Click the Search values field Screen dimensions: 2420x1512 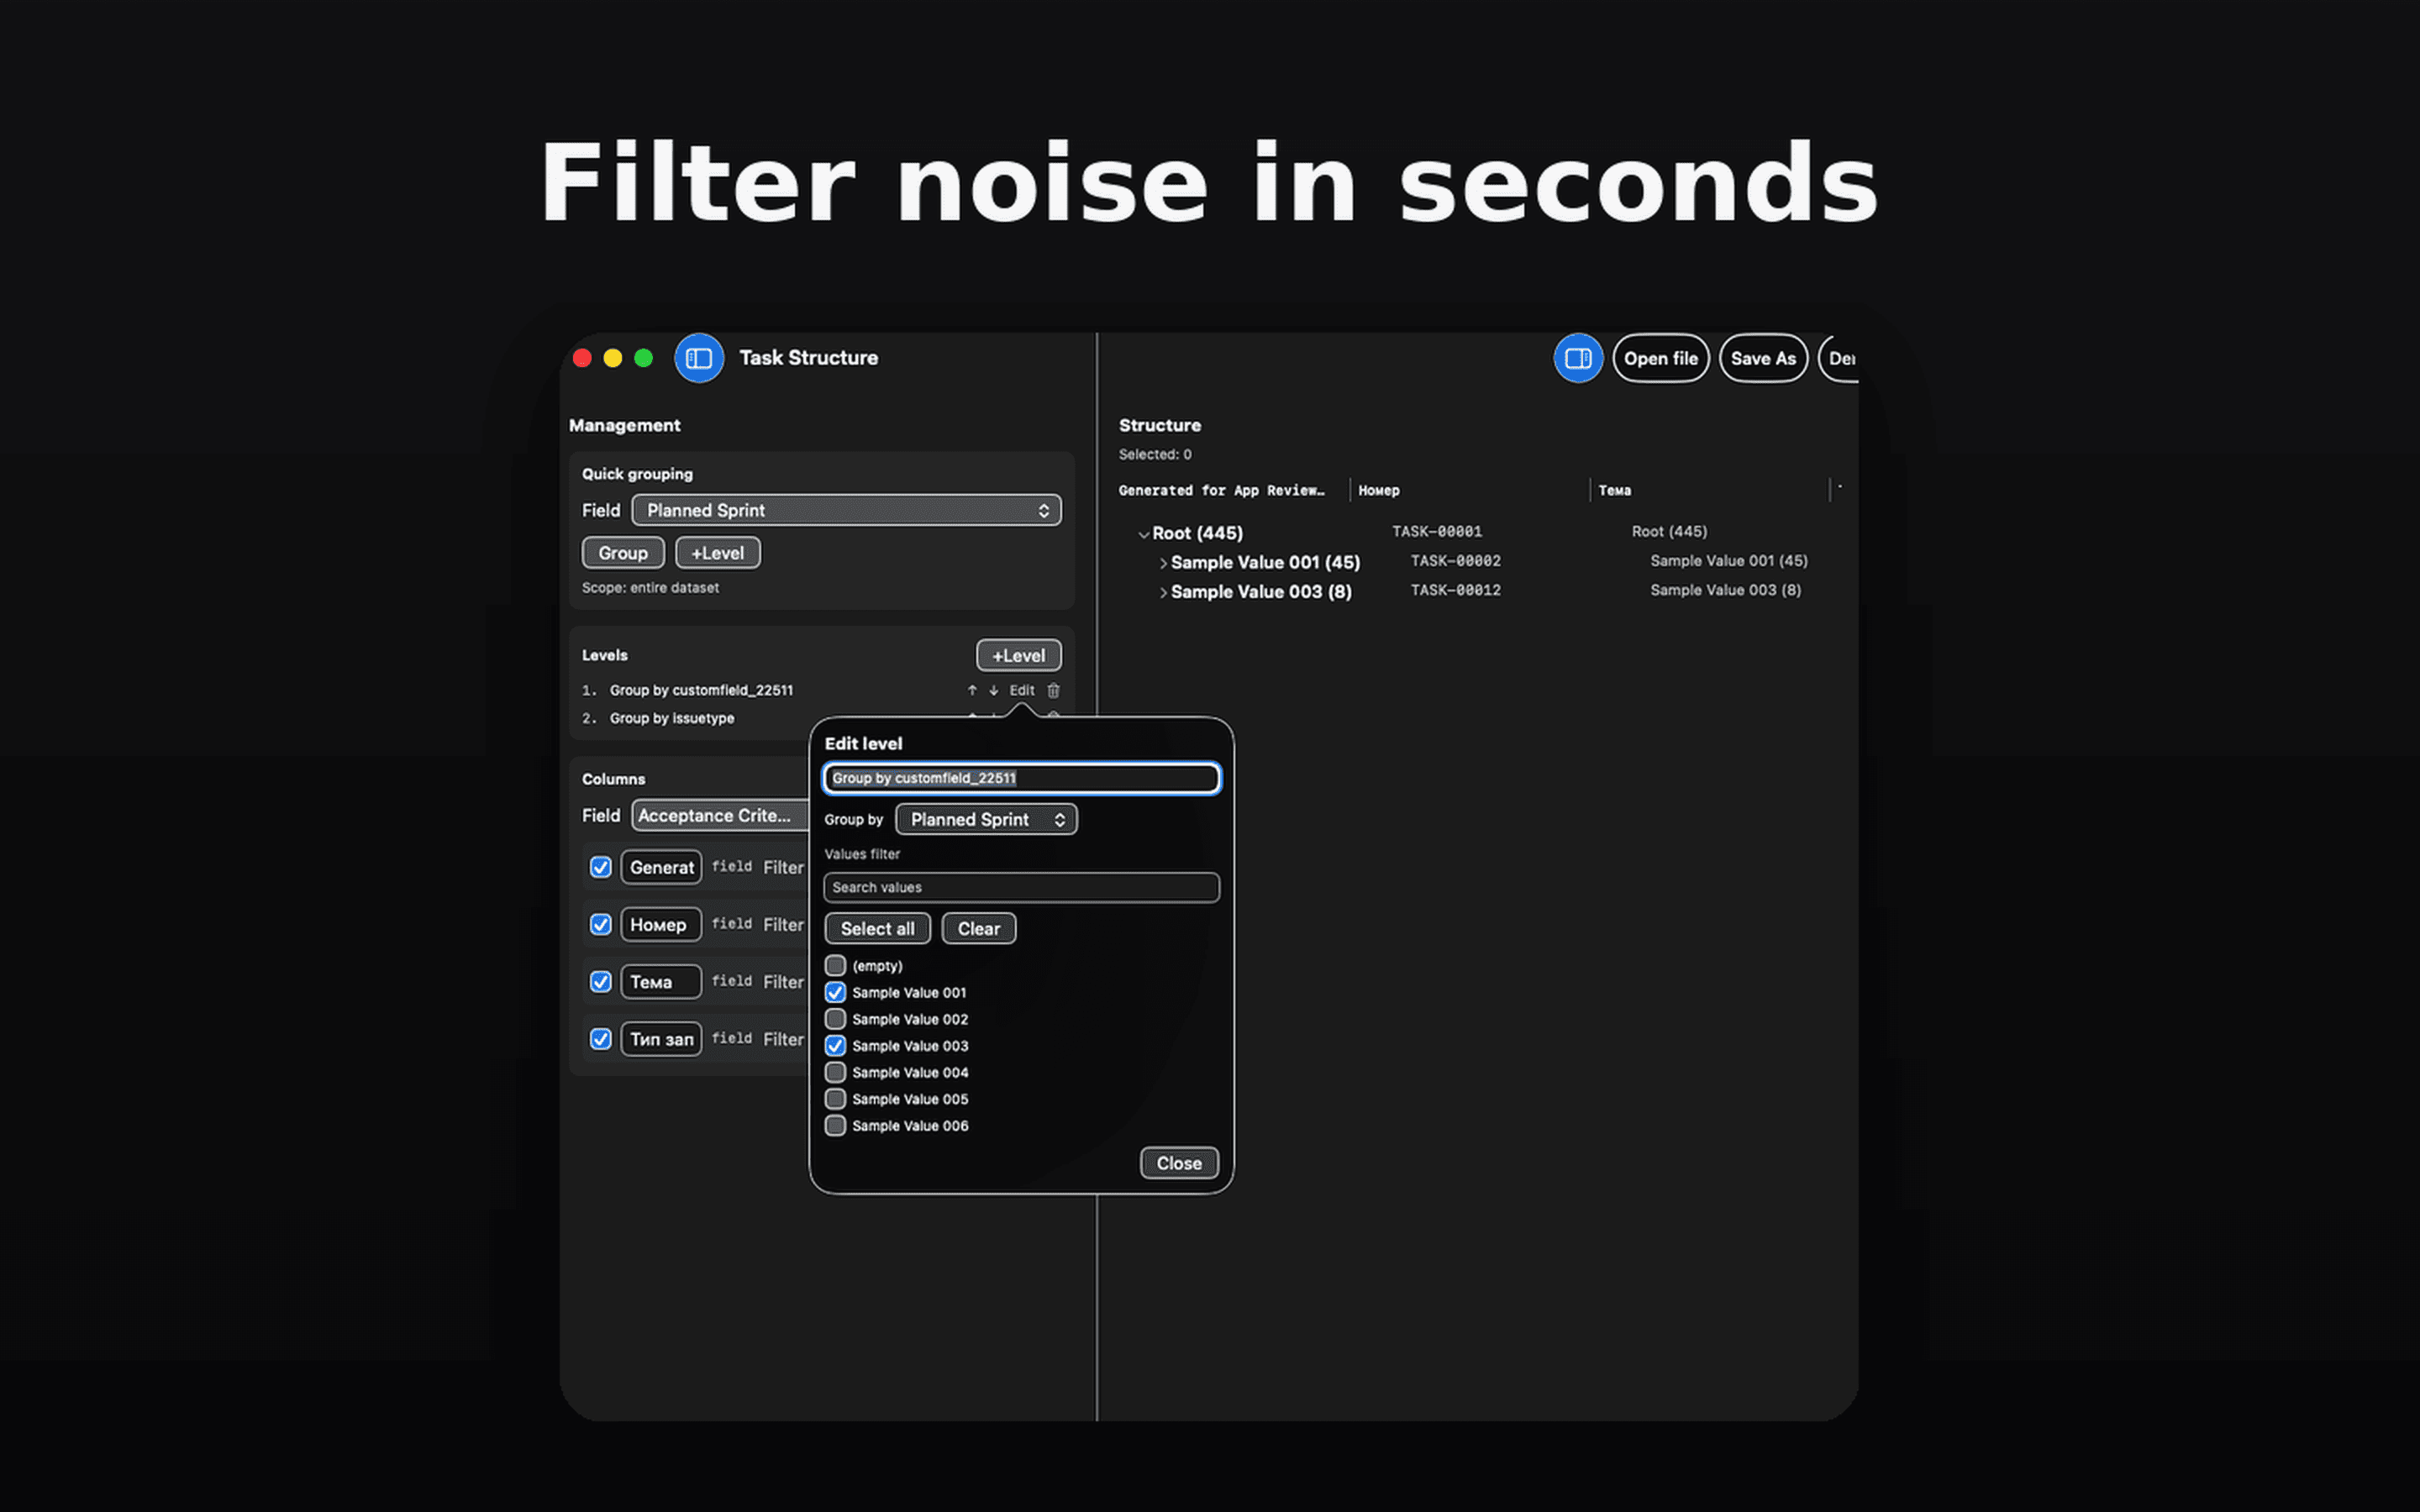(x=1021, y=887)
